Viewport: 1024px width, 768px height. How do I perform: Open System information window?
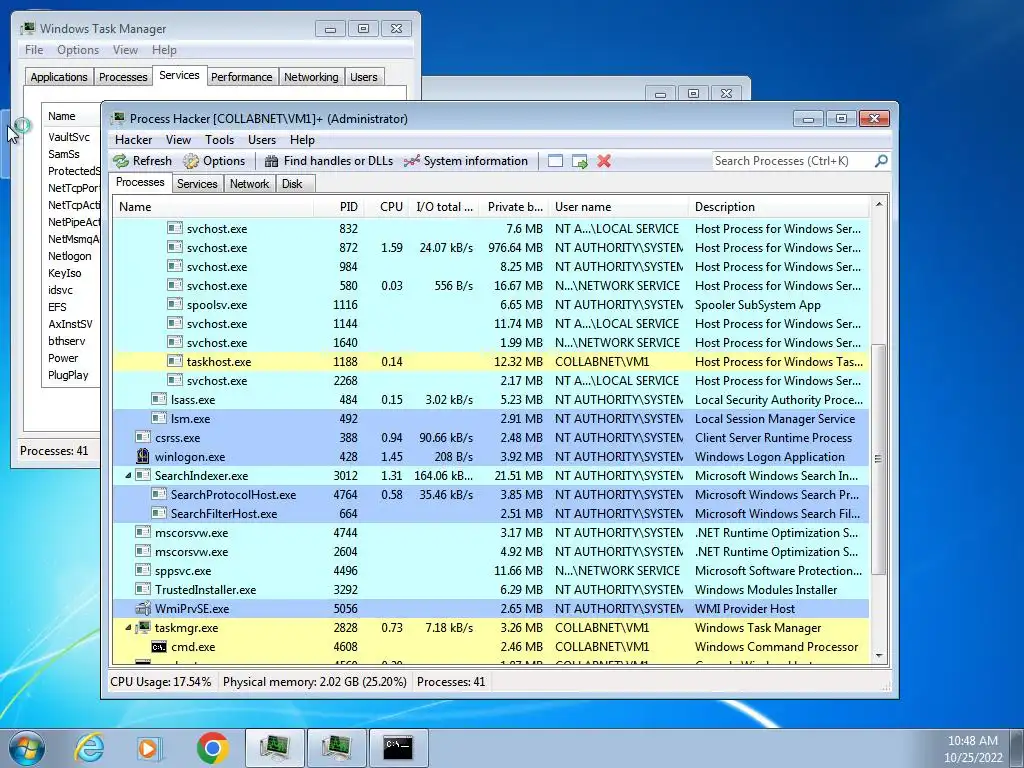coord(466,161)
